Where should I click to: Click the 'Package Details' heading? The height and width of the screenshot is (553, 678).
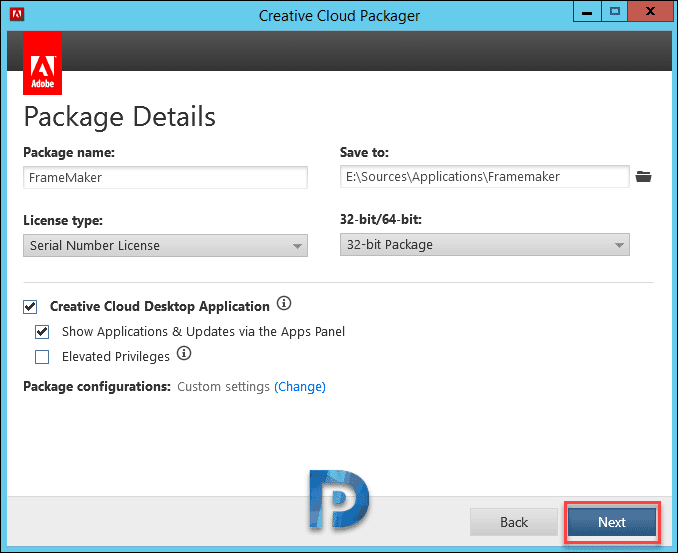120,117
